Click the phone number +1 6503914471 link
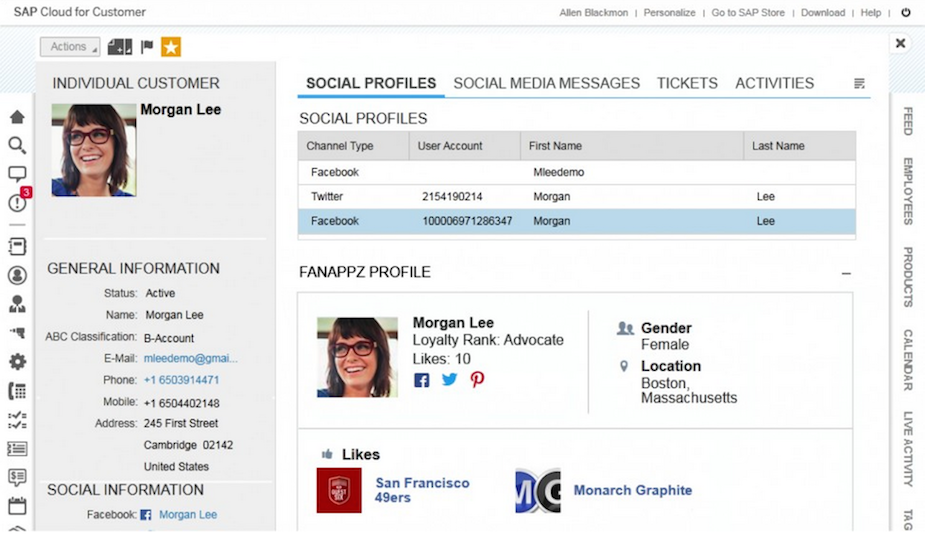The height and width of the screenshot is (539, 925). [181, 380]
